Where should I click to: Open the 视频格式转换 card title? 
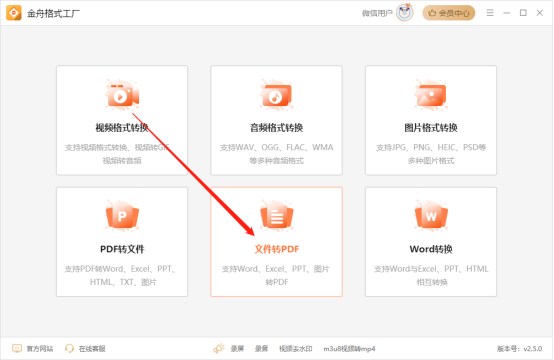click(122, 128)
